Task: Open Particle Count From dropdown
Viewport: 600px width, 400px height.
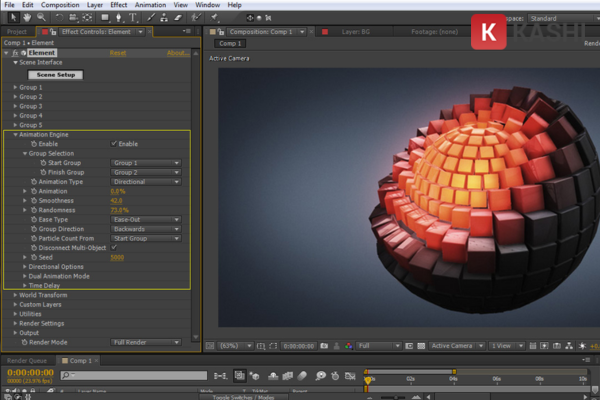Action: (145, 238)
